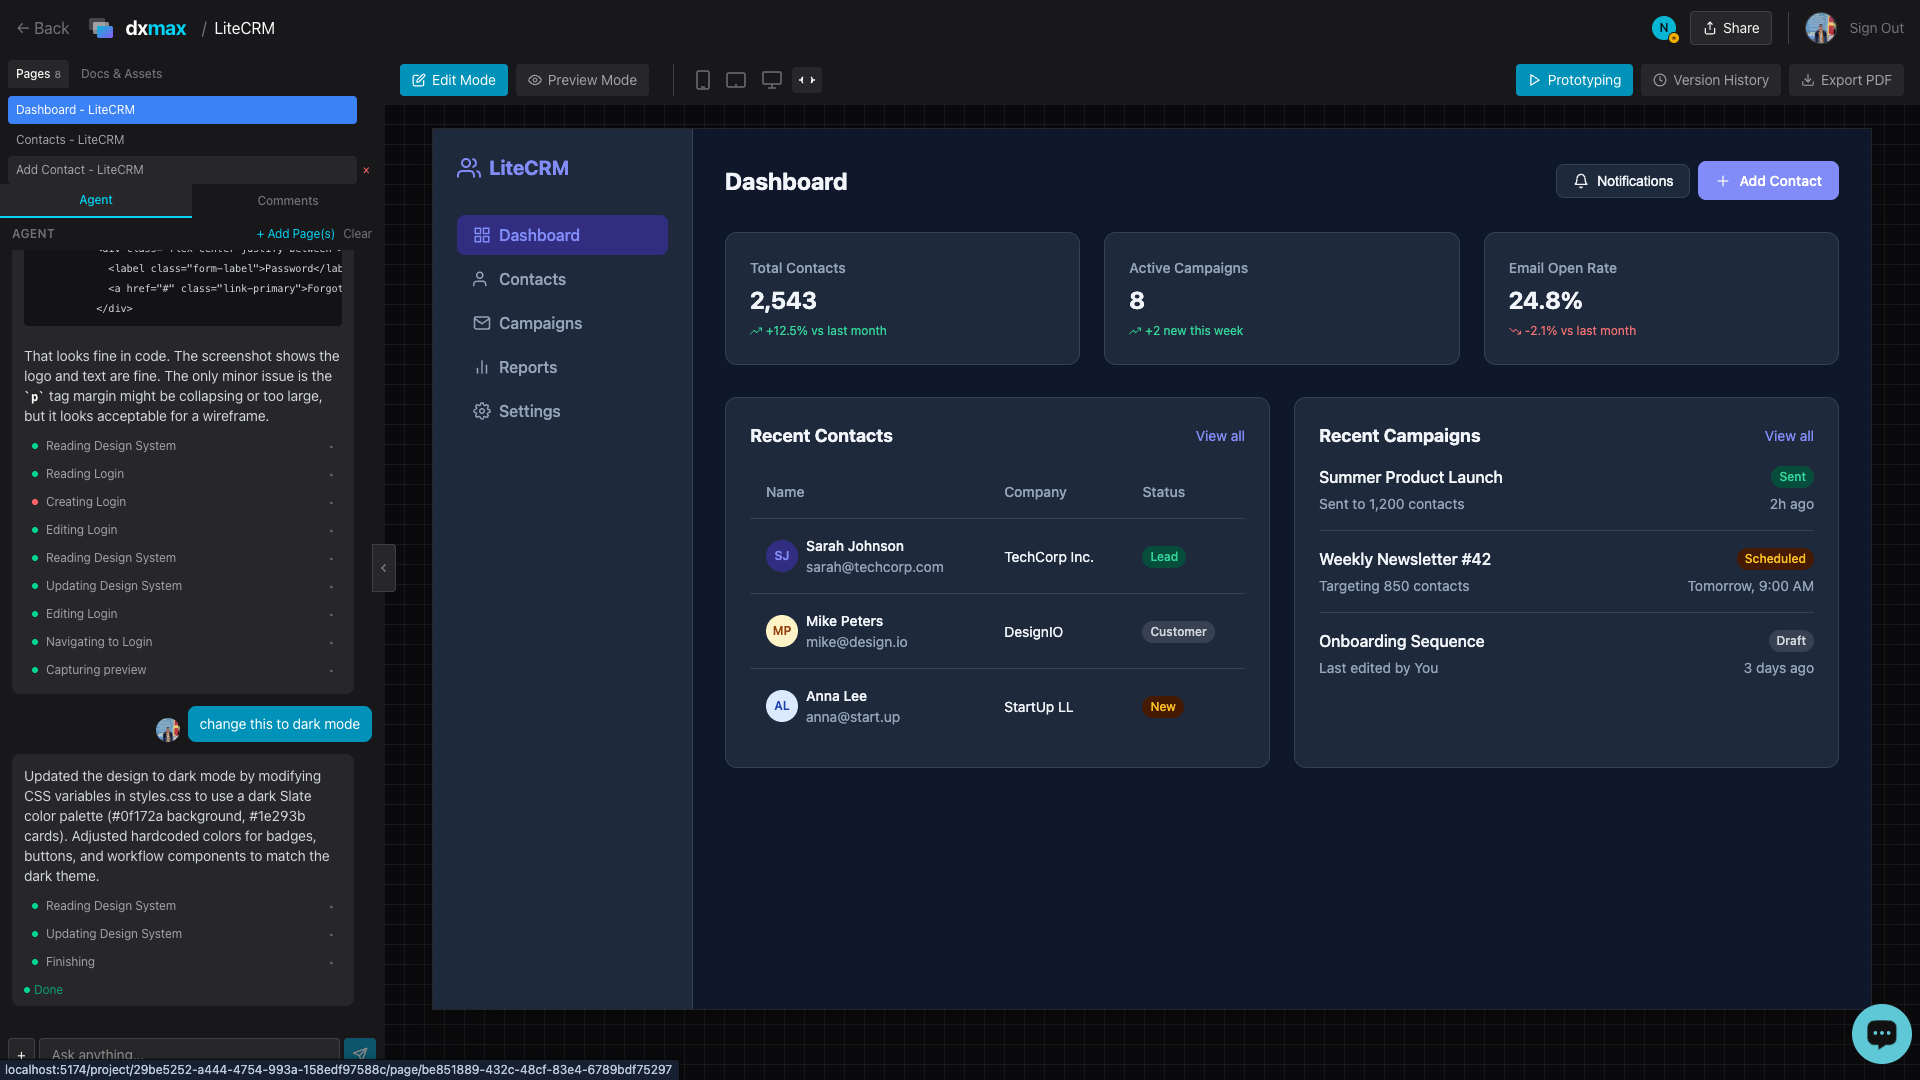This screenshot has width=1920, height=1080.
Task: Switch to Preview Mode
Action: click(582, 80)
